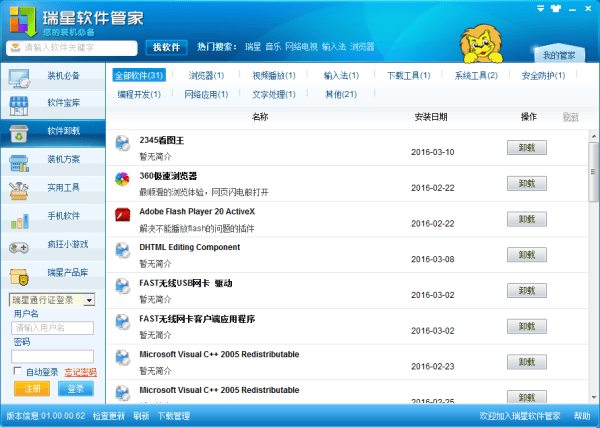Viewport: 600px width, 428px height.
Task: Click 帮助 in the status bar
Action: pyautogui.click(x=582, y=416)
